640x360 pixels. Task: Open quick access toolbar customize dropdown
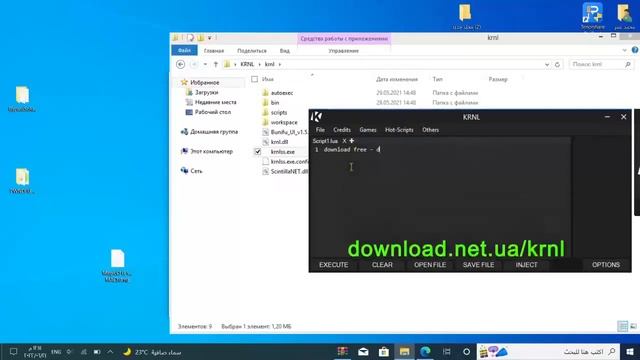coord(209,38)
